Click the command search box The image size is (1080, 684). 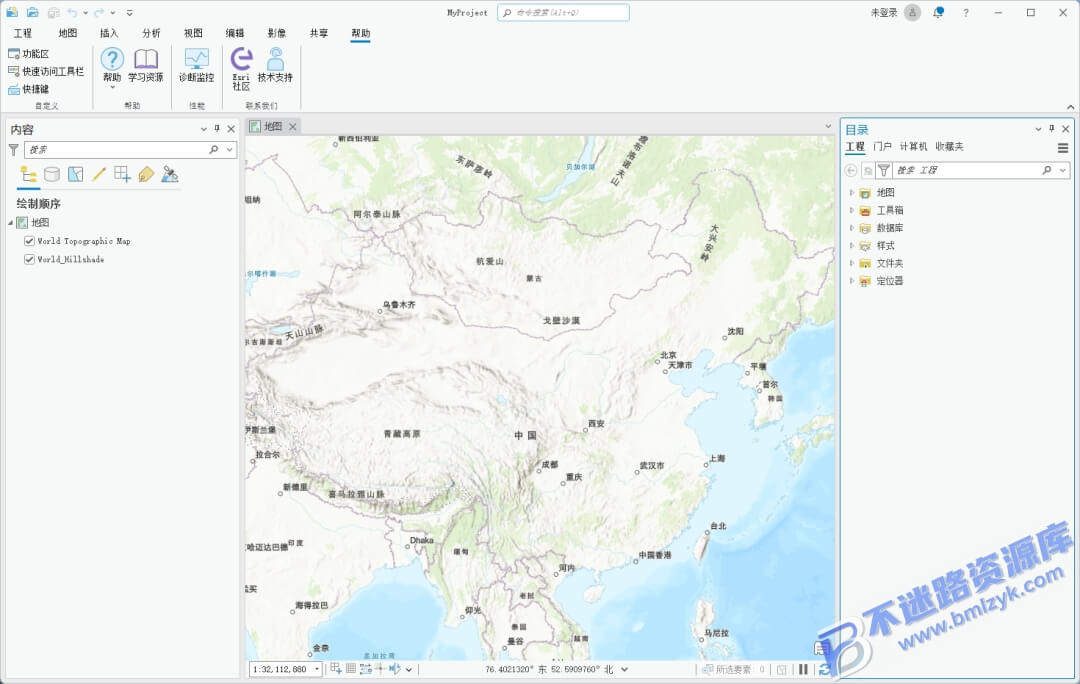point(563,12)
